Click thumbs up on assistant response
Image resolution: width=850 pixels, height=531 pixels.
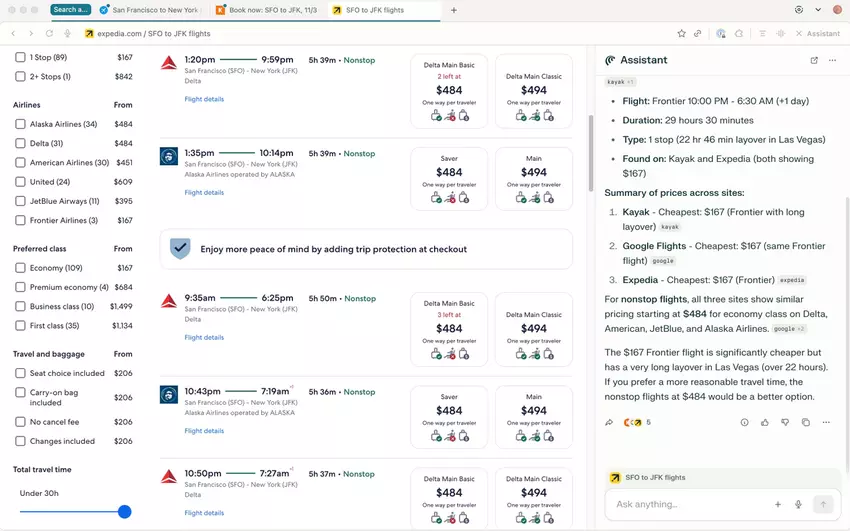pyautogui.click(x=765, y=423)
